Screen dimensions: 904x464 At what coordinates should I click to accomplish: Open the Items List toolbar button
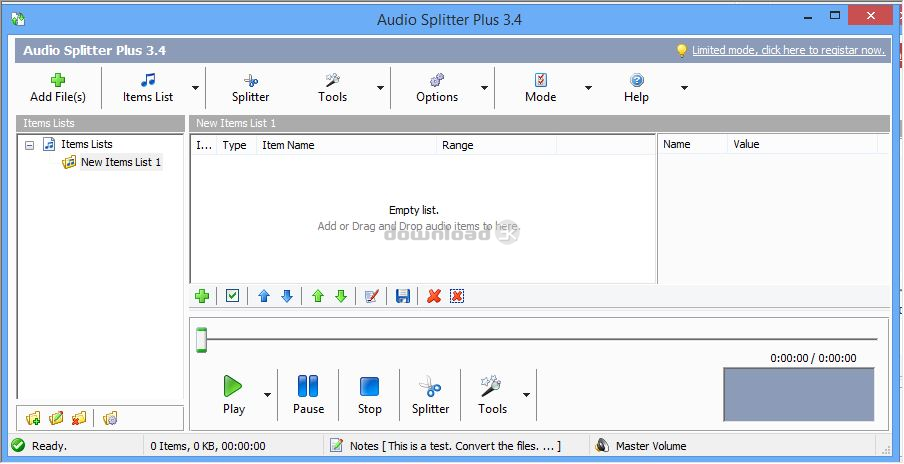(x=148, y=88)
